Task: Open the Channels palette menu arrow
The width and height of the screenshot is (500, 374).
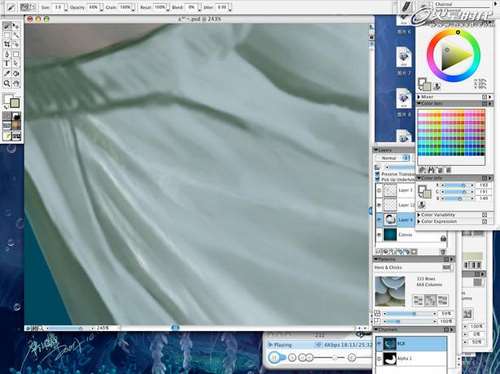Action: pyautogui.click(x=452, y=330)
